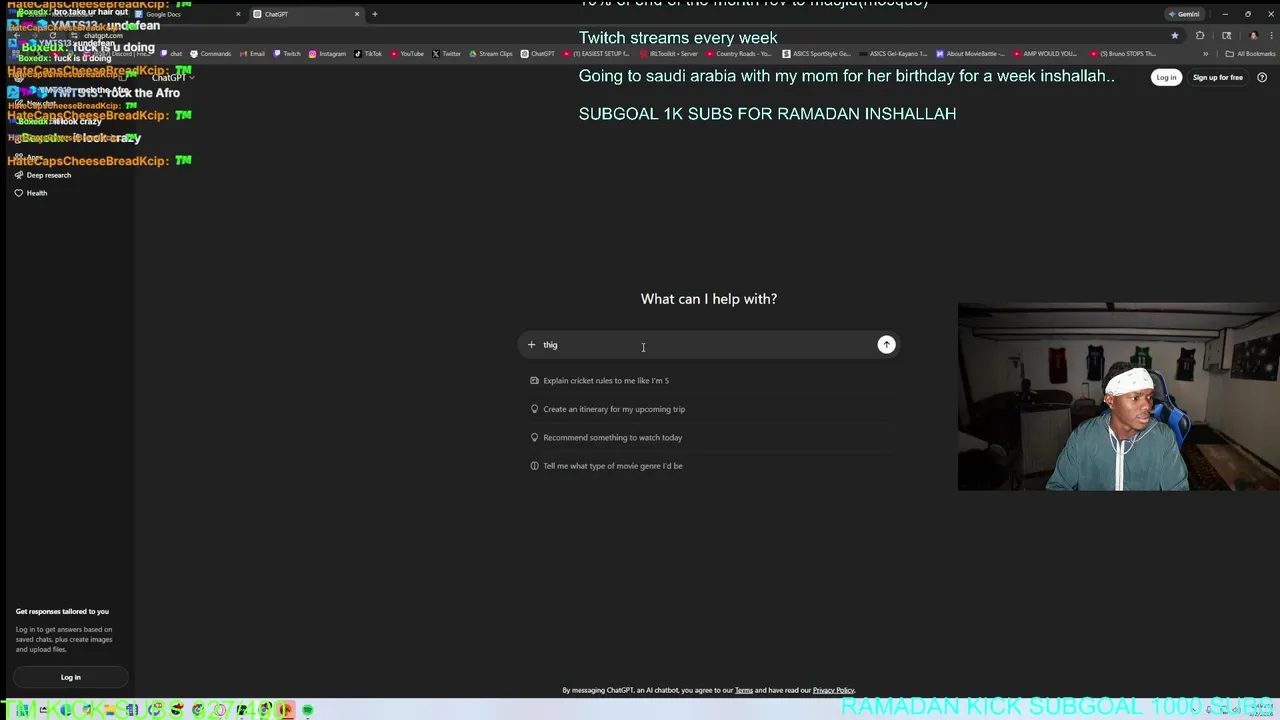Open the YouTube bookmark

click(407, 54)
